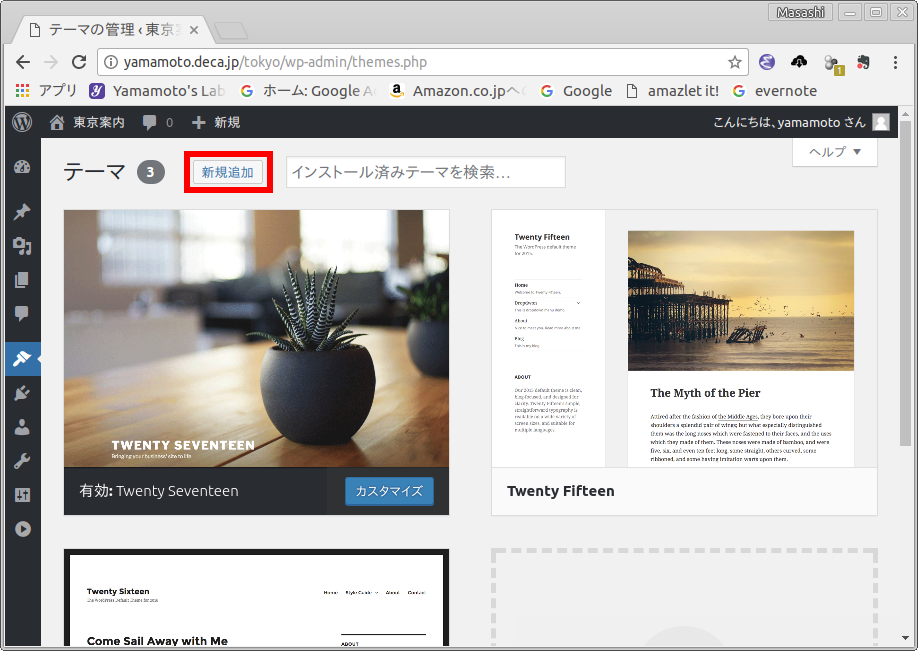Bookmark this page with the star icon
Screen dimensions: 918x651
(735, 62)
